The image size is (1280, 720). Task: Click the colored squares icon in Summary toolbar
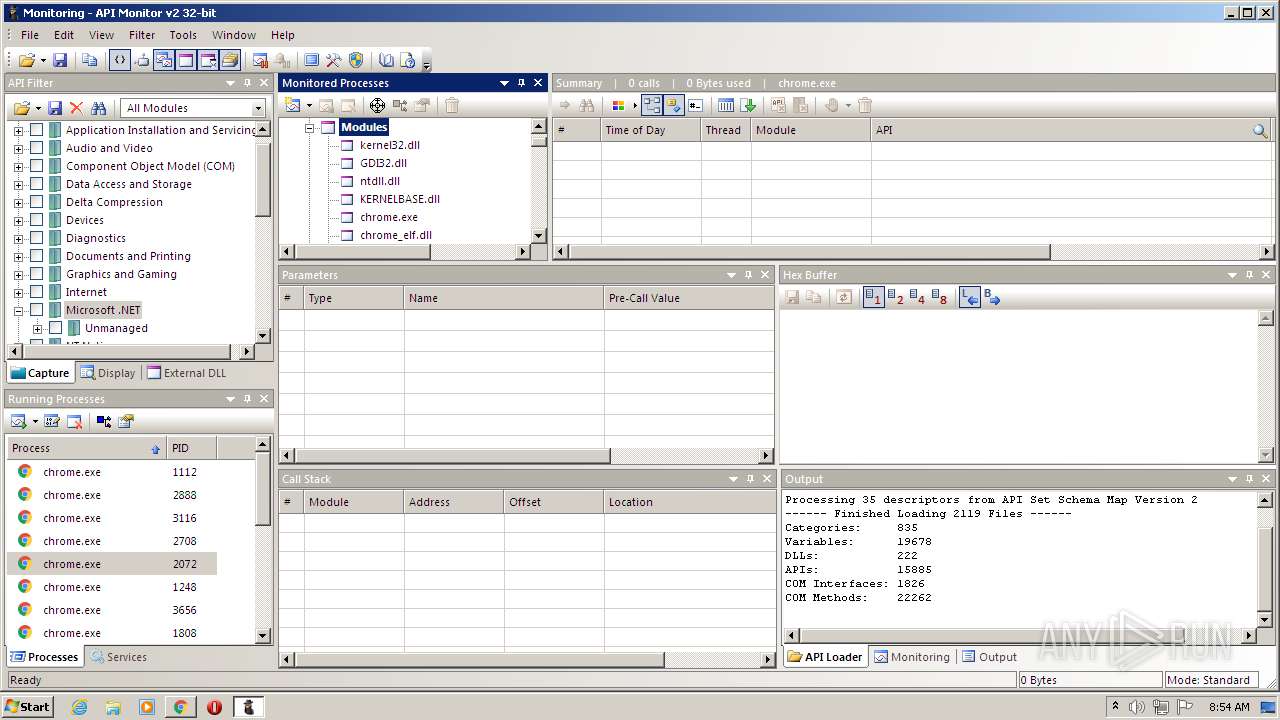[618, 105]
